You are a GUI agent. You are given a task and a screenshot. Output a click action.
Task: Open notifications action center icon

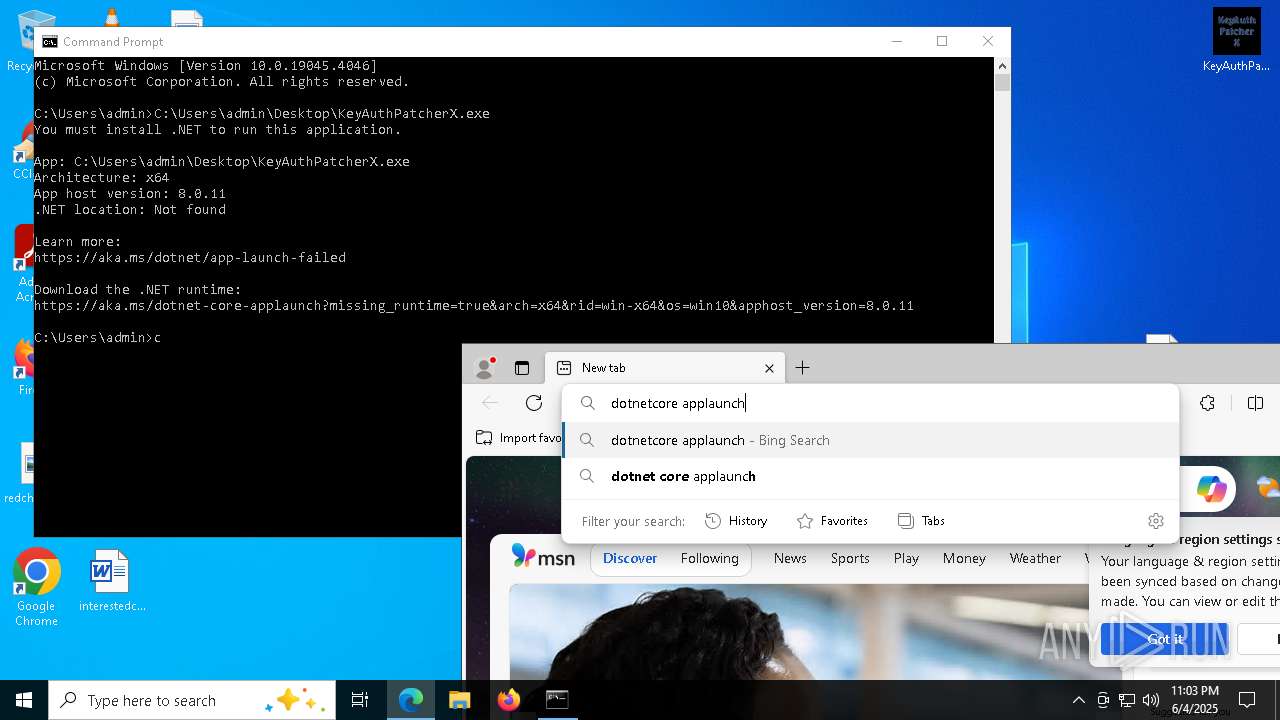[x=1247, y=700]
